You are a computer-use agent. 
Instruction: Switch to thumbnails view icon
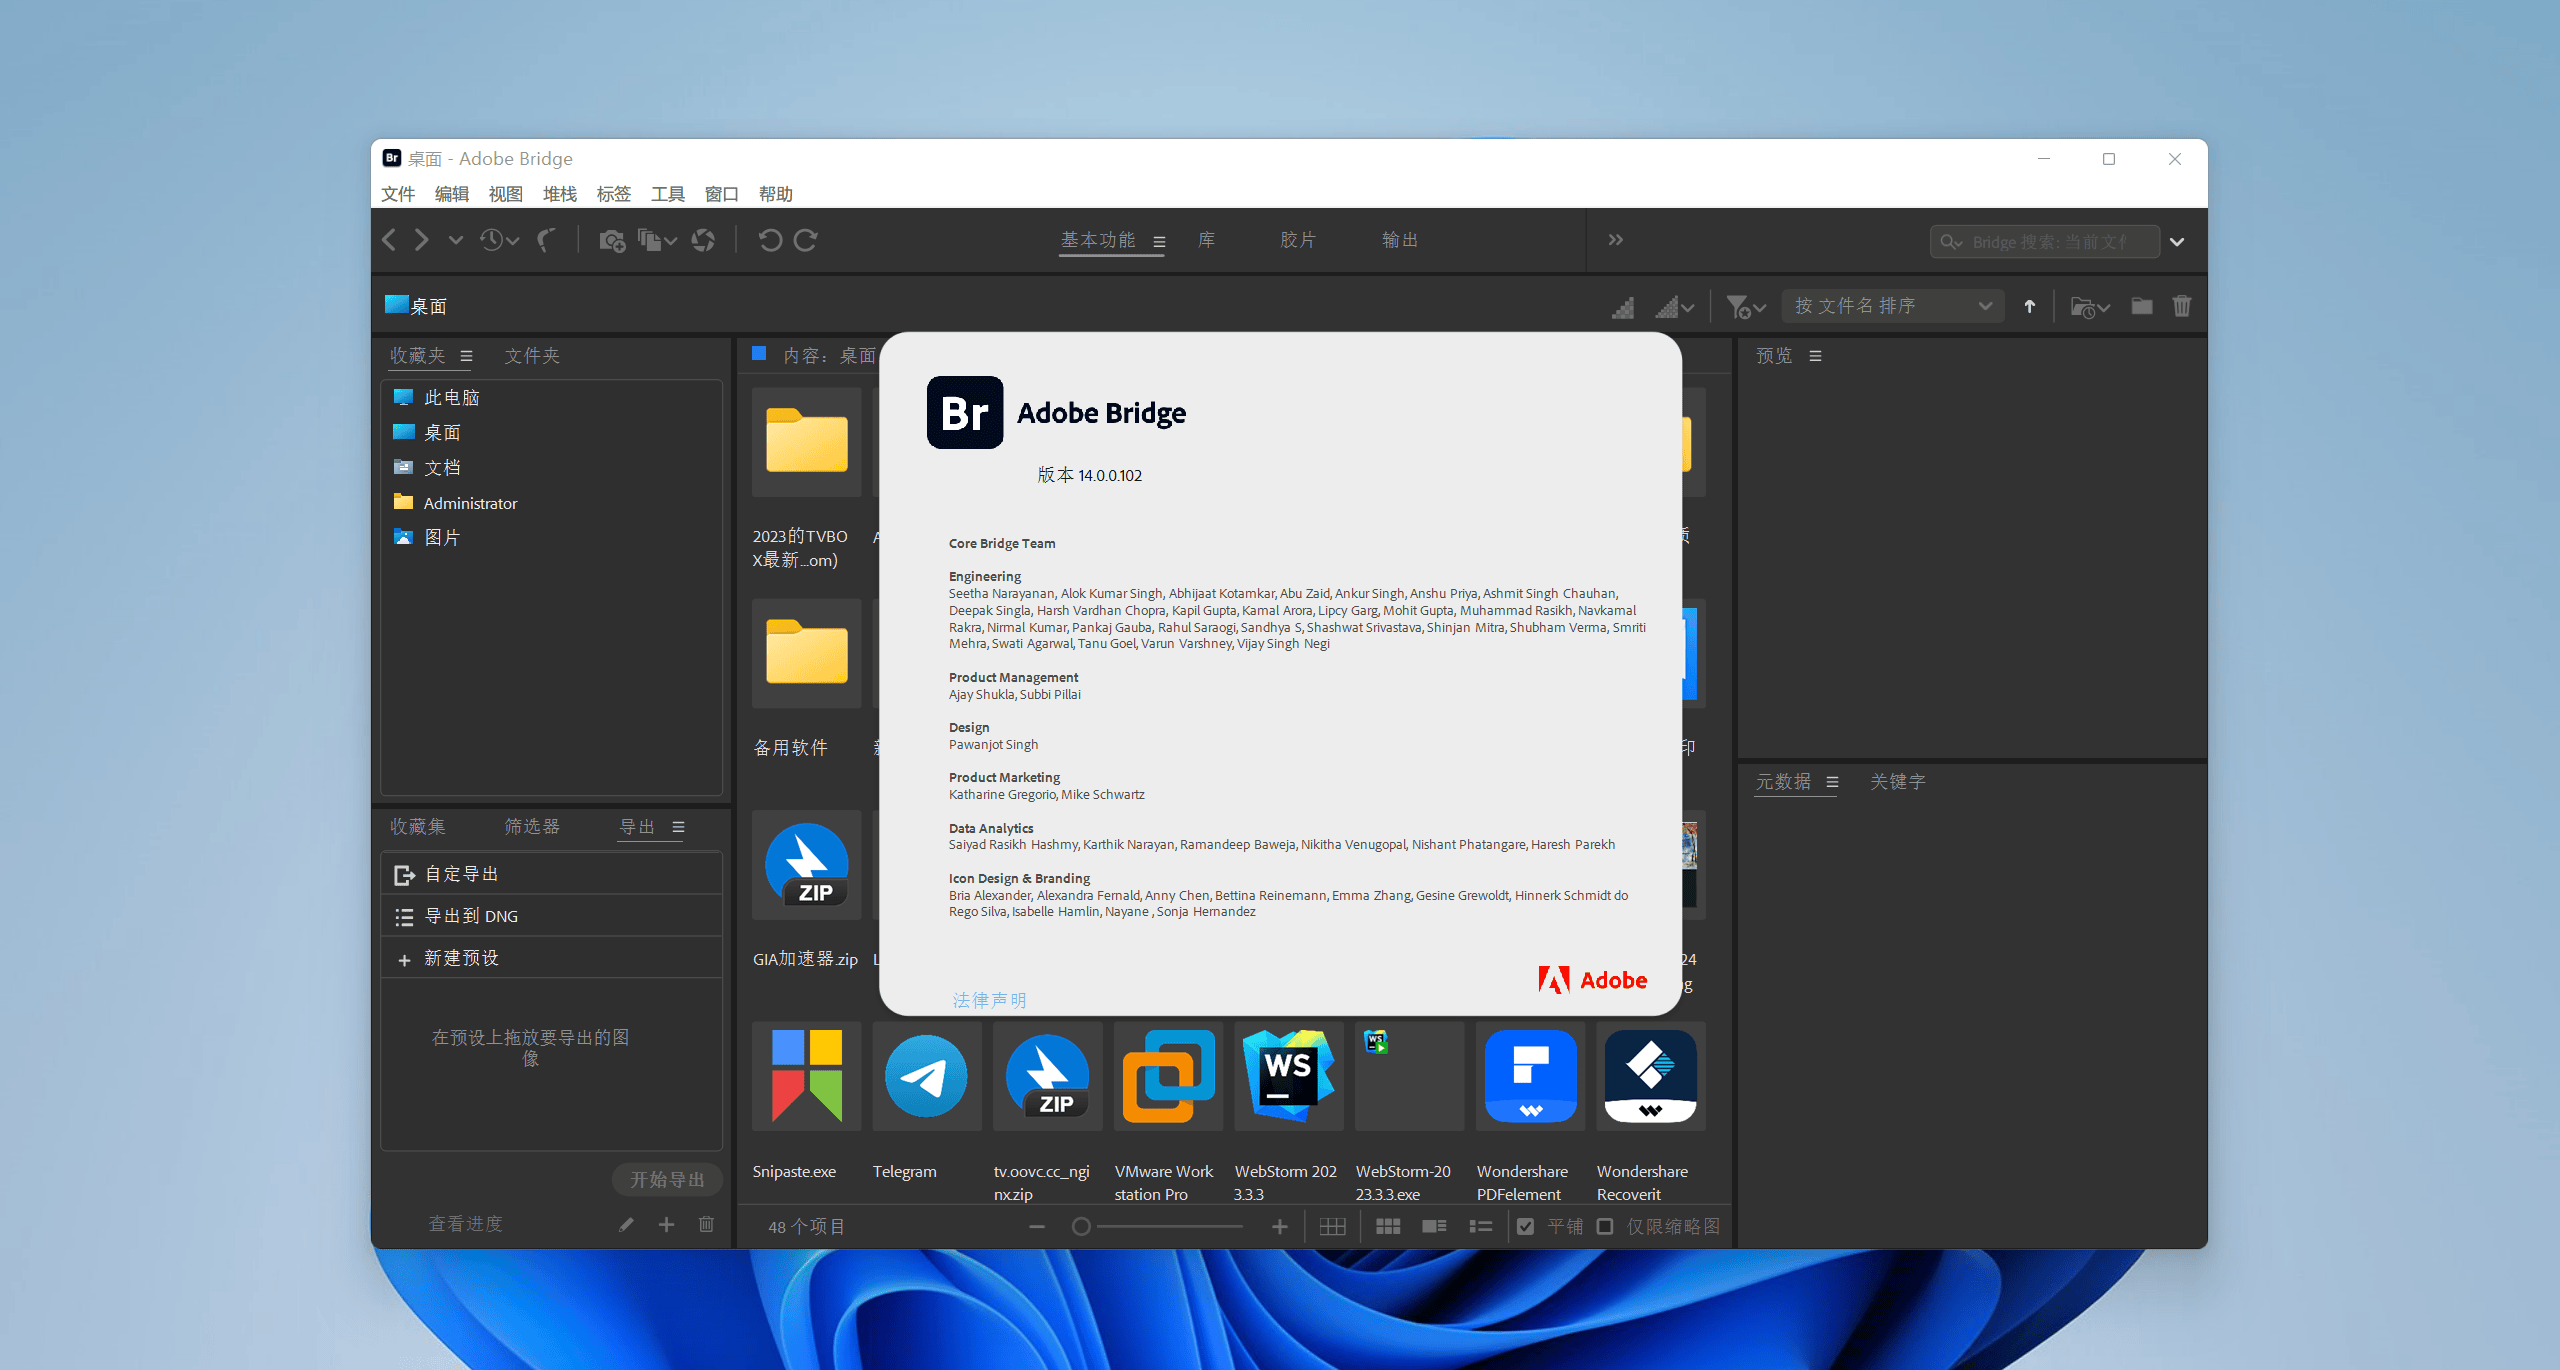click(x=1388, y=1227)
